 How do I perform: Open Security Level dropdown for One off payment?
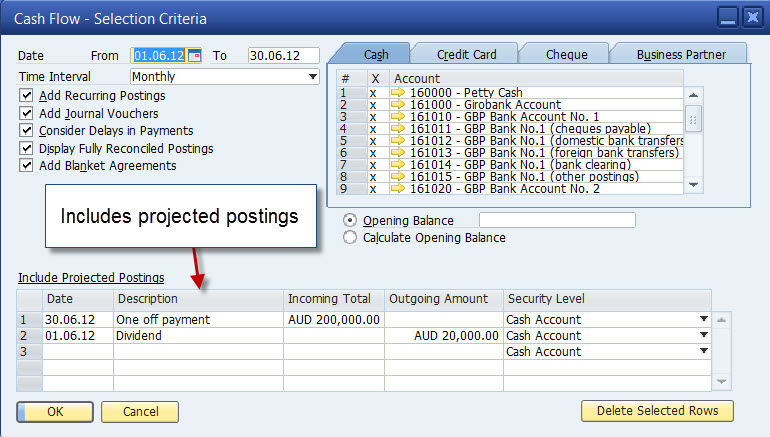click(704, 320)
